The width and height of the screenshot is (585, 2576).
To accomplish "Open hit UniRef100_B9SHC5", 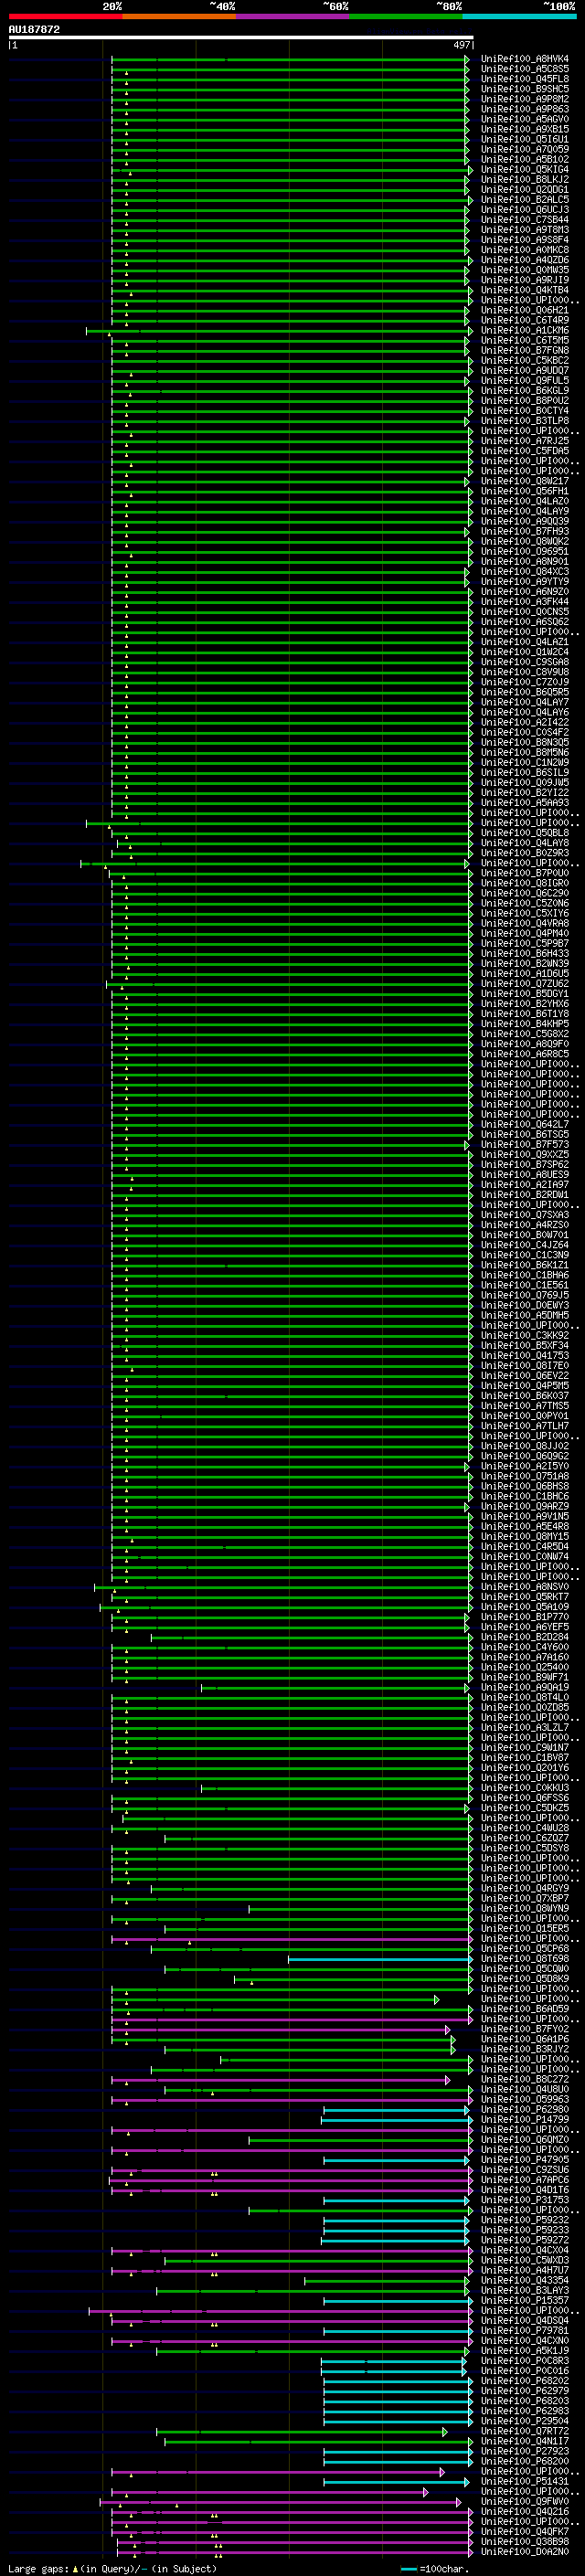I will 524,89.
